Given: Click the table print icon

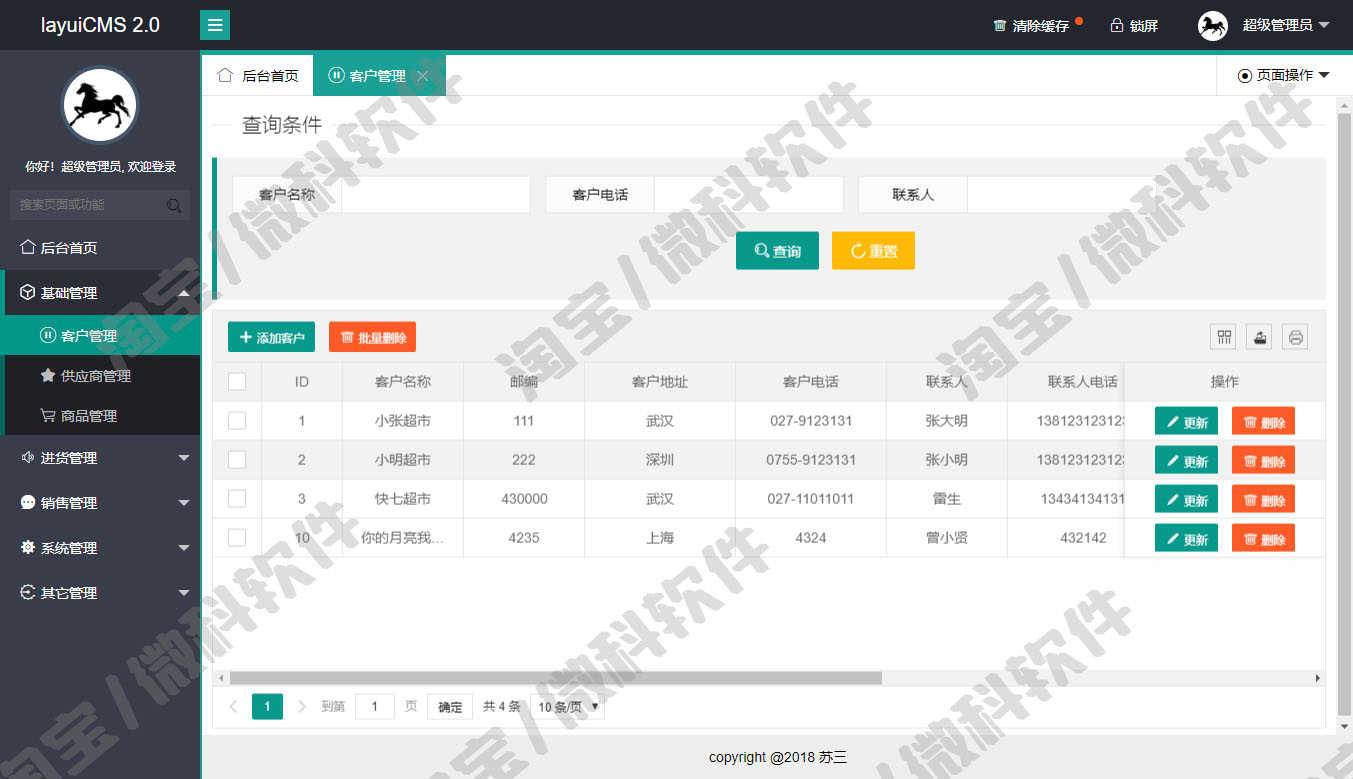Looking at the screenshot, I should (1296, 337).
